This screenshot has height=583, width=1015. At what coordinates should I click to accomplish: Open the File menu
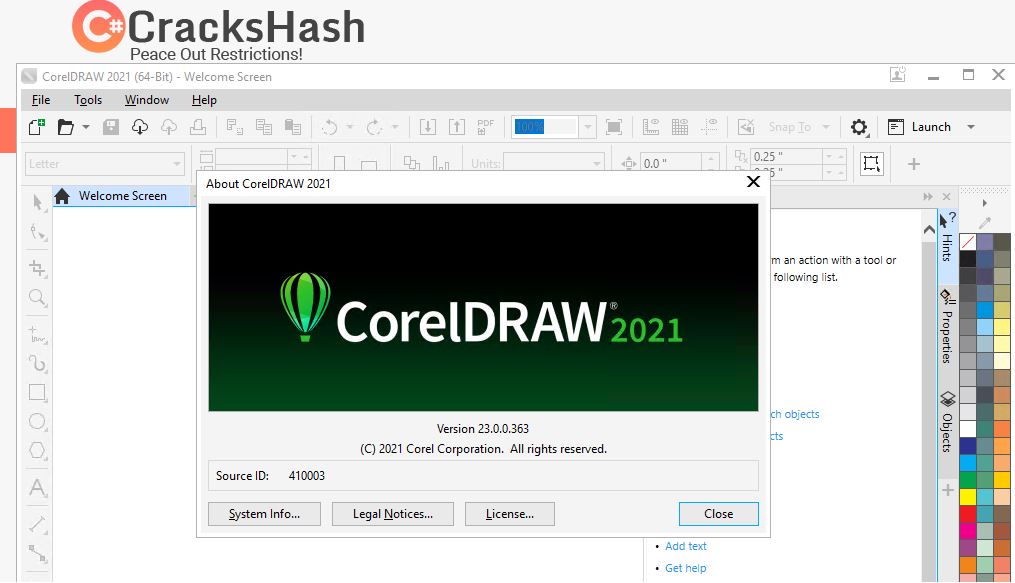point(41,100)
